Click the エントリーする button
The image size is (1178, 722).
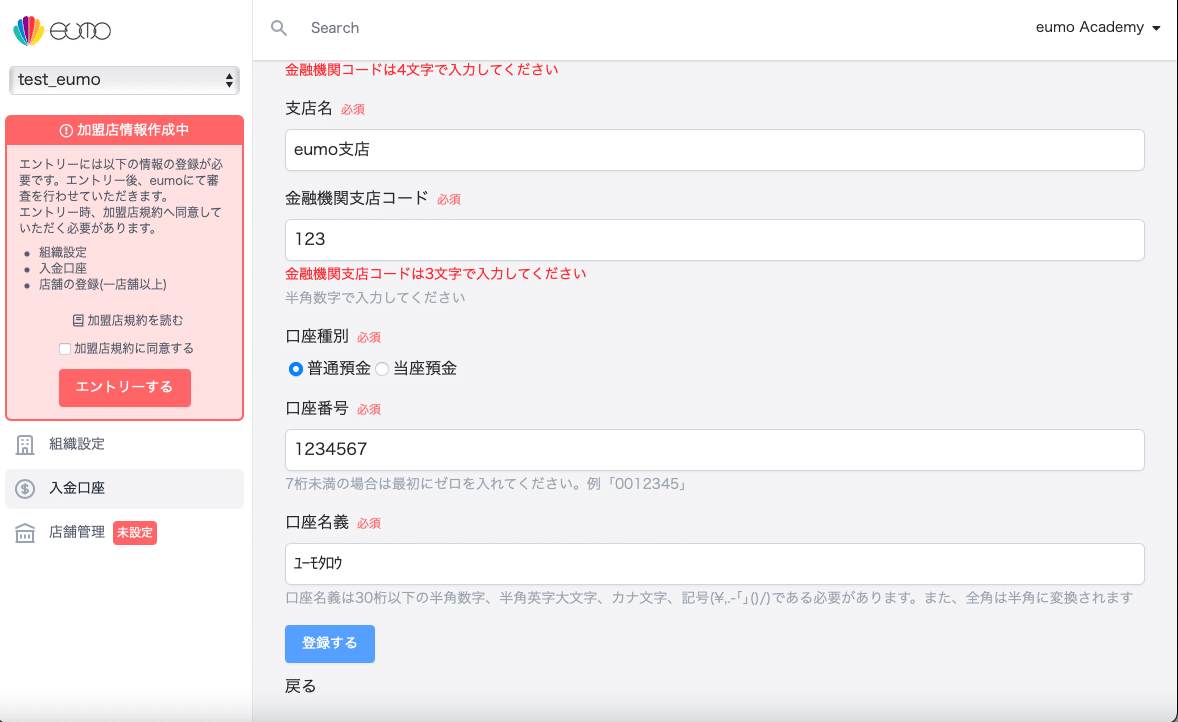(x=125, y=388)
